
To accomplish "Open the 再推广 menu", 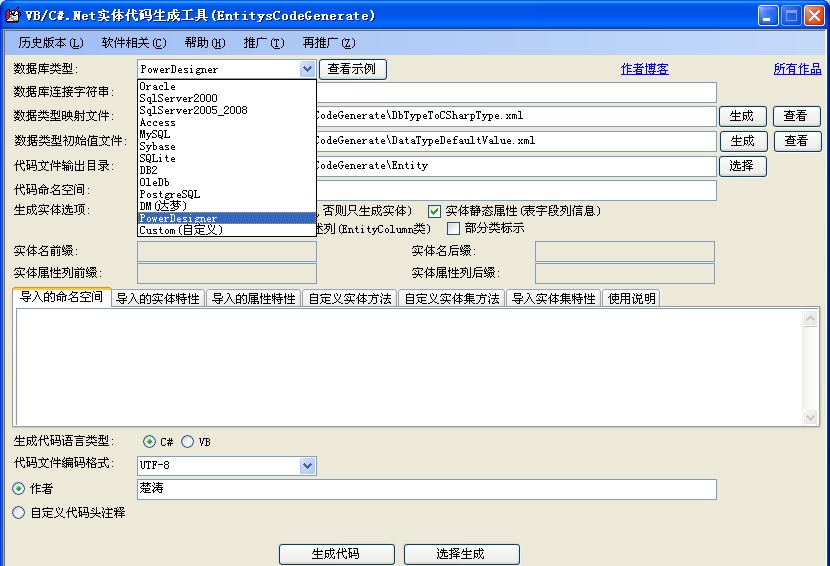I will [x=329, y=43].
